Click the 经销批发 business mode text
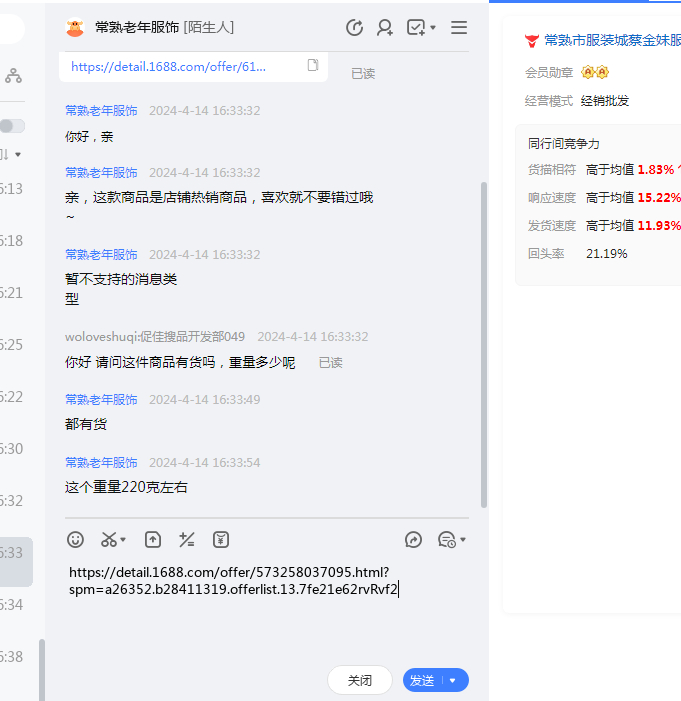Screen dimensions: 681x701 605,101
